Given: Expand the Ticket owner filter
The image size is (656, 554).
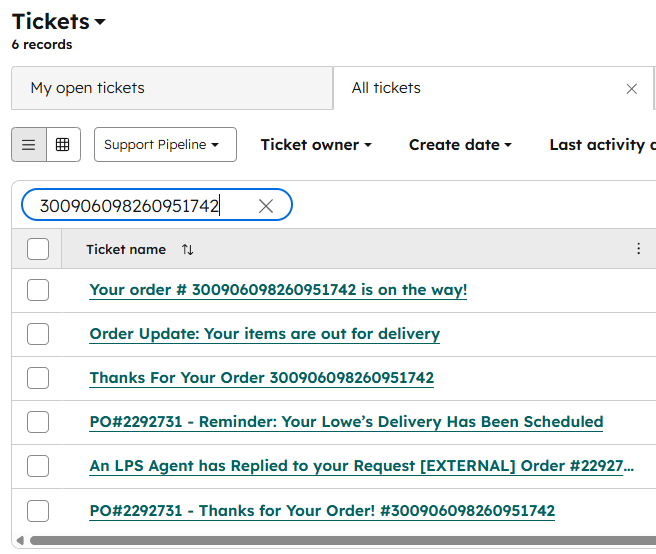Looking at the screenshot, I should click(x=316, y=145).
